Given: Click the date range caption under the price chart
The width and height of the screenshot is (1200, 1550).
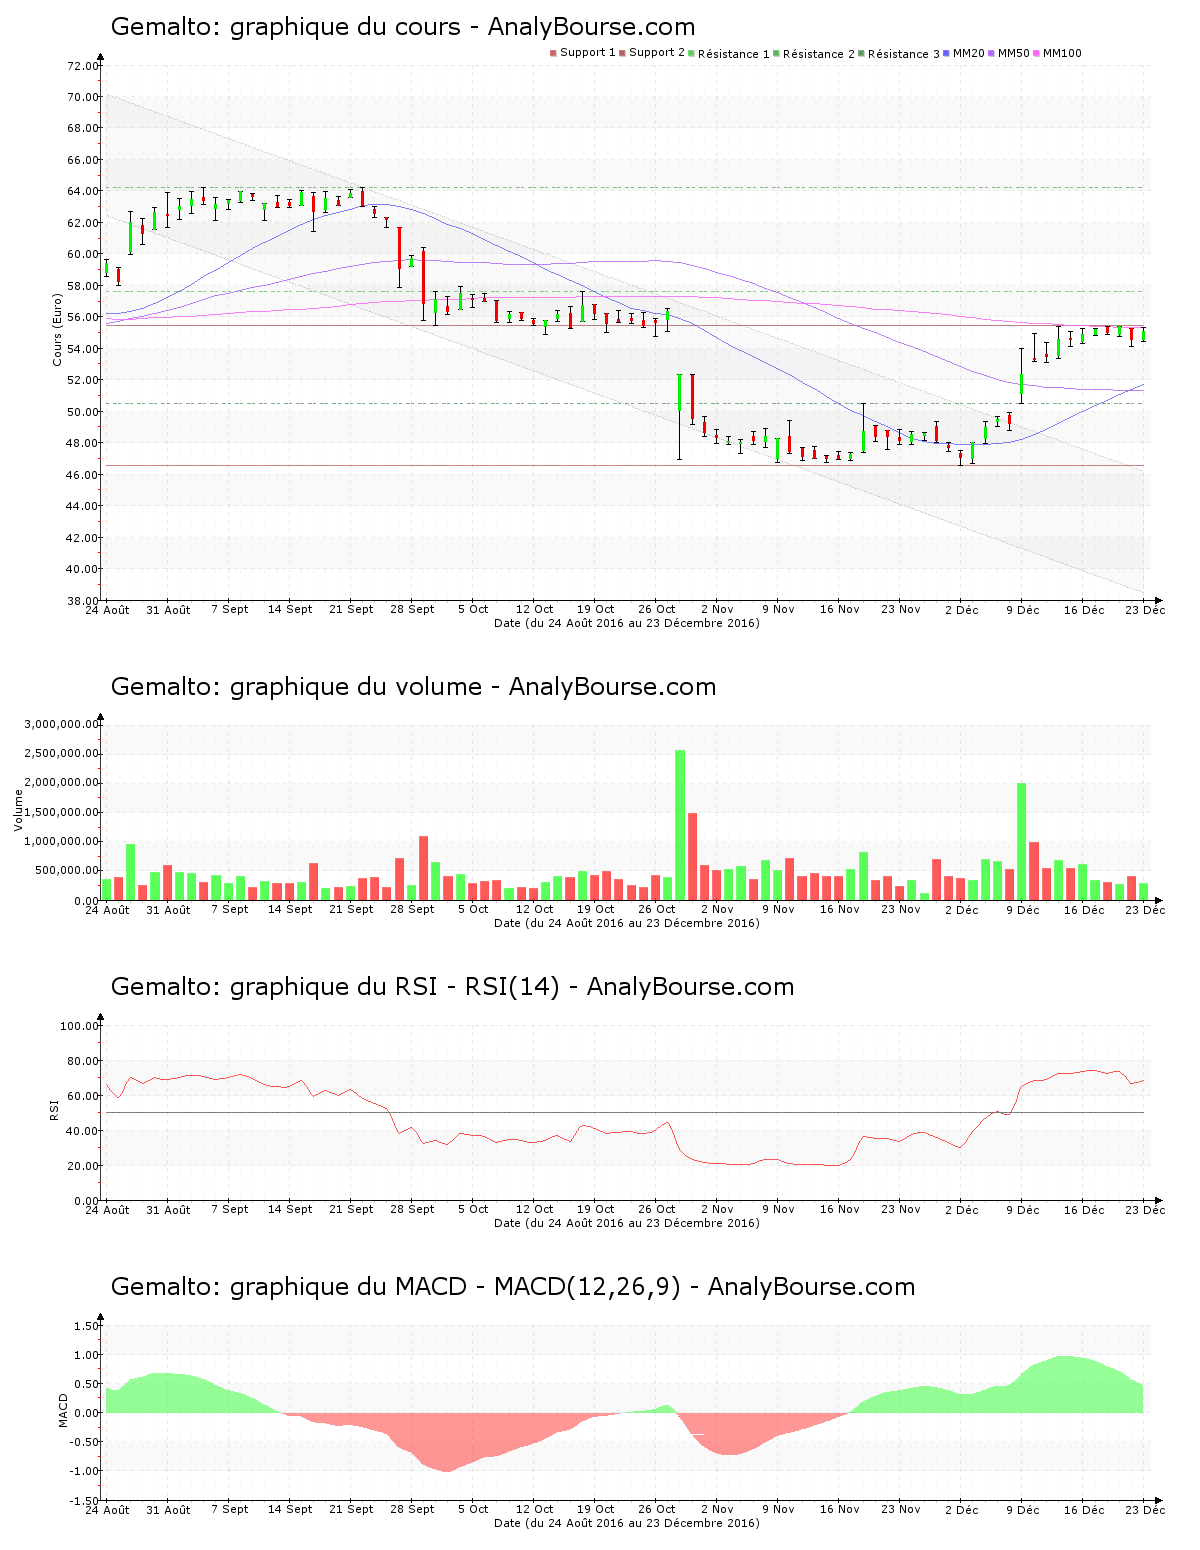Looking at the screenshot, I should click(x=627, y=623).
